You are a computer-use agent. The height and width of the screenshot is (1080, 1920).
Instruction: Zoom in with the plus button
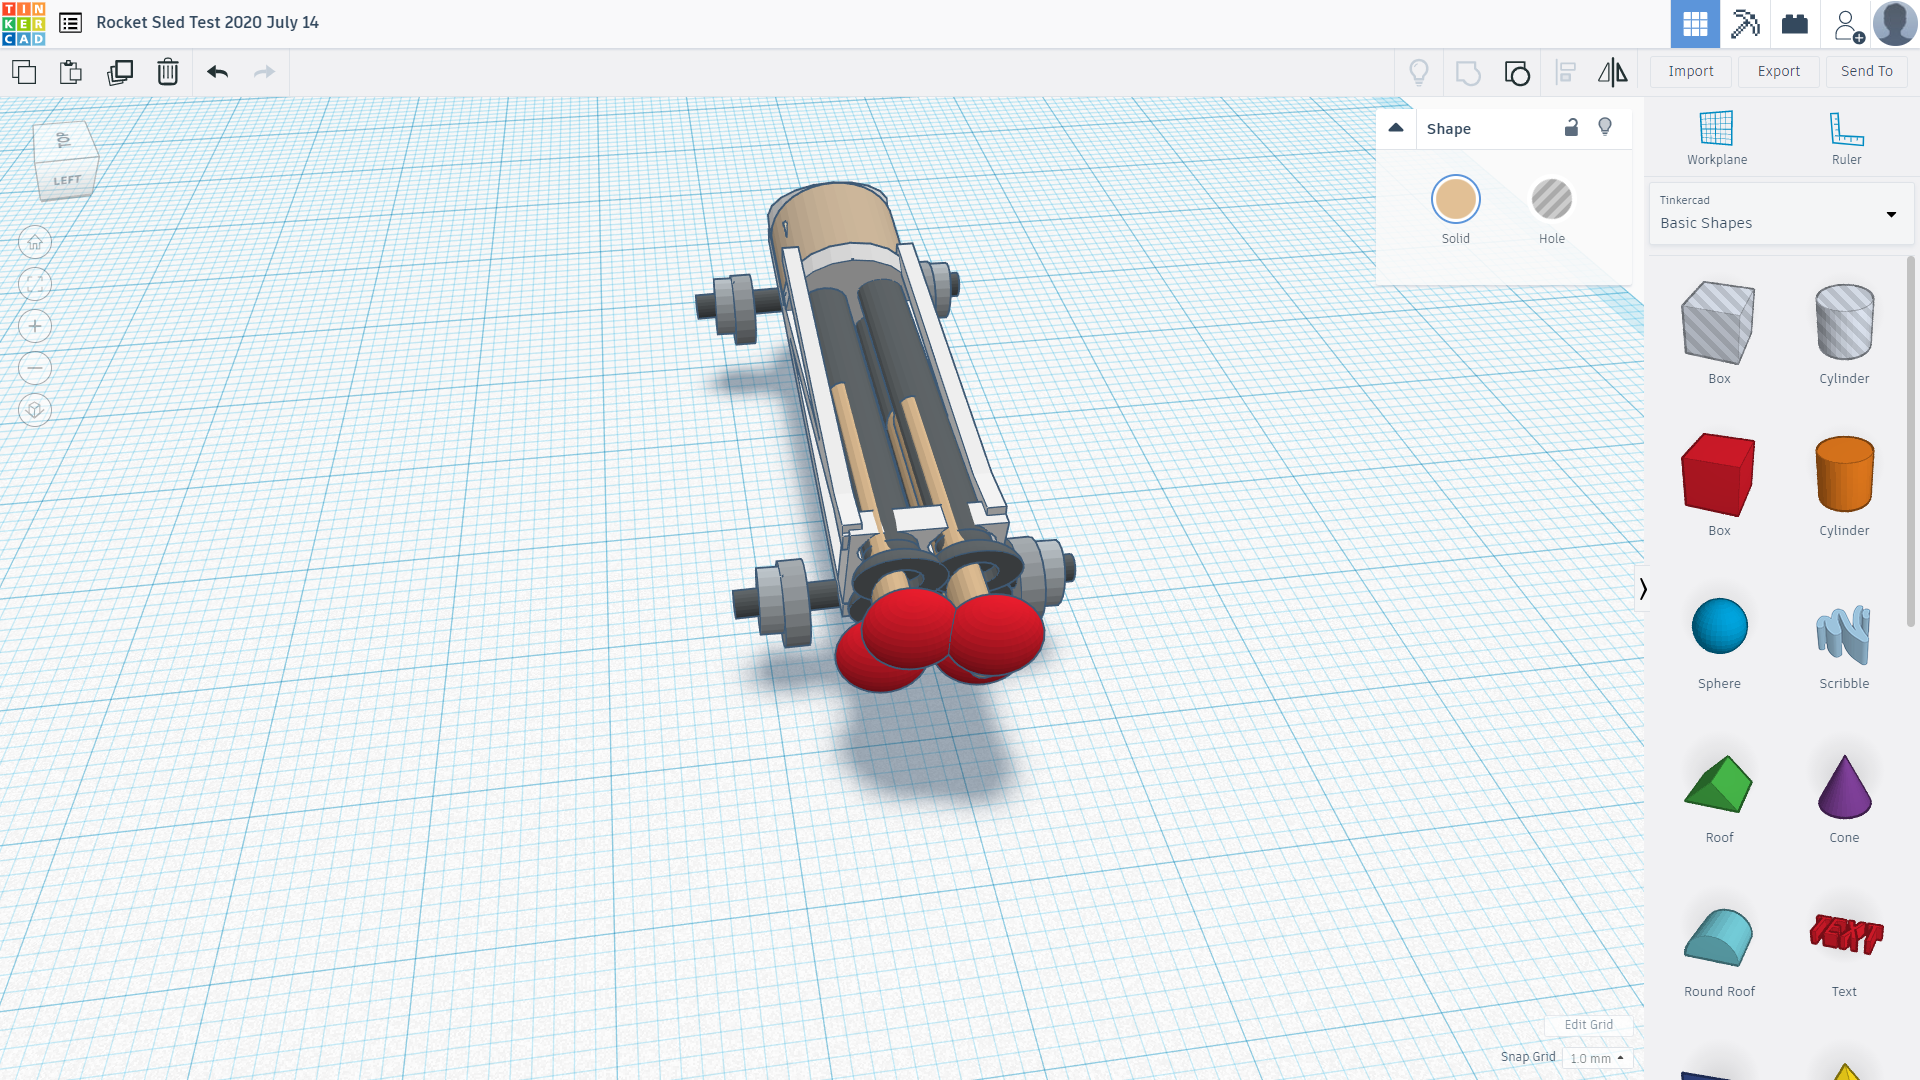coord(35,326)
